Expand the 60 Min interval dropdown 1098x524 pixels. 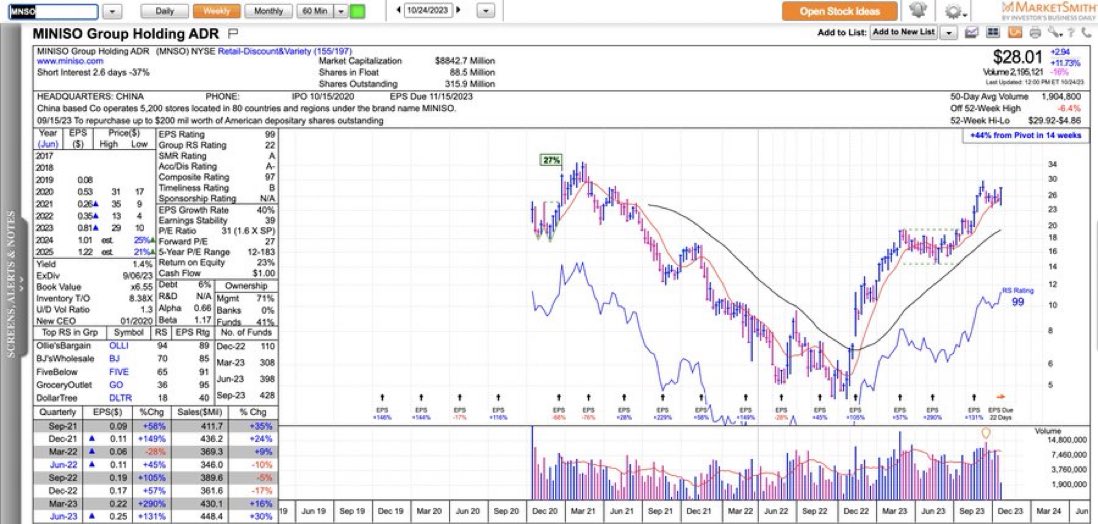(340, 11)
